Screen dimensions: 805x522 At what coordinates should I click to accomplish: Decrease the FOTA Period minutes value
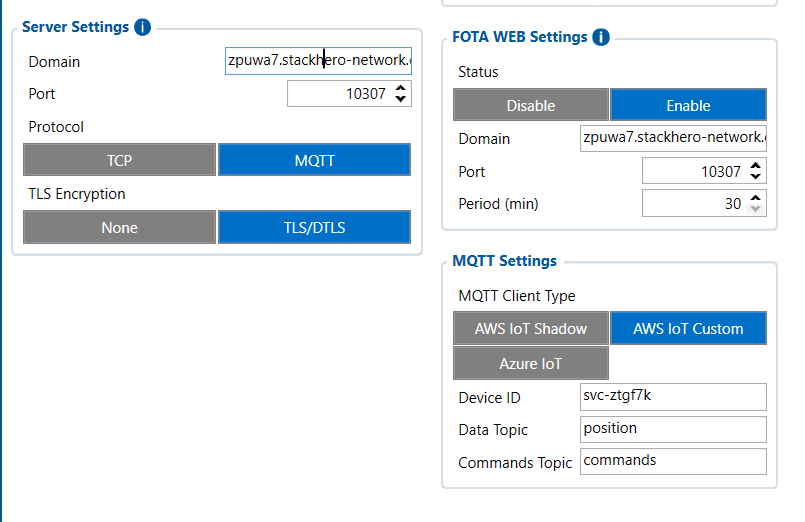(x=757, y=209)
